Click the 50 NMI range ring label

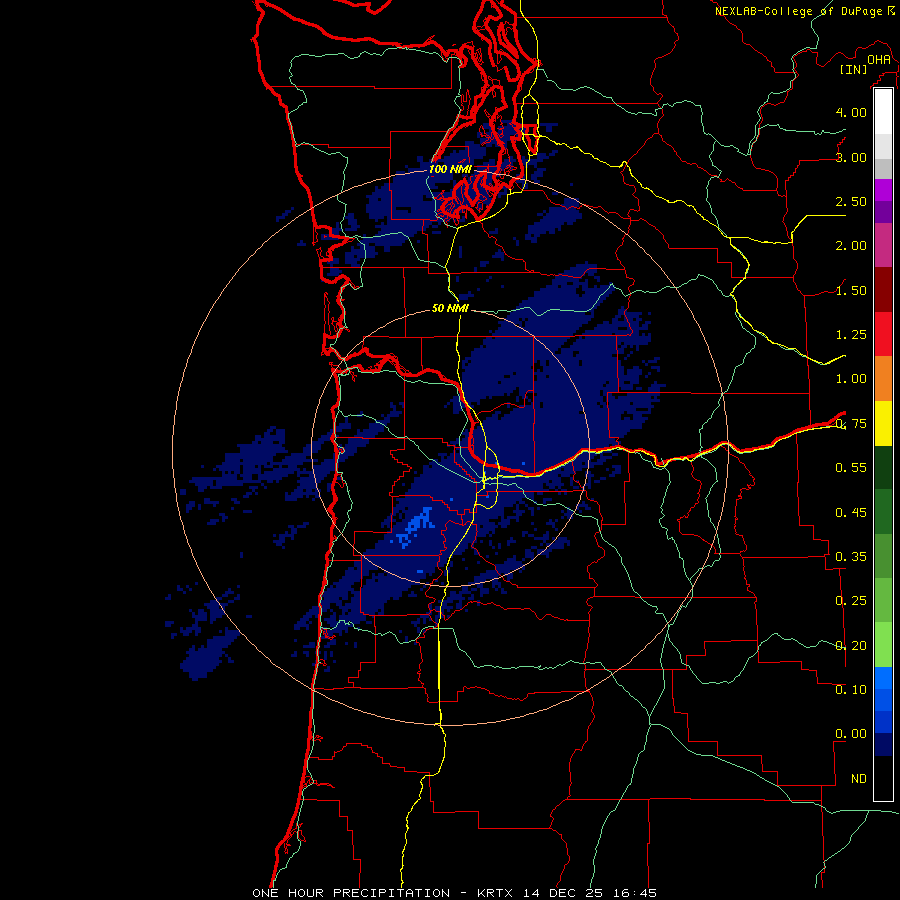pos(450,308)
